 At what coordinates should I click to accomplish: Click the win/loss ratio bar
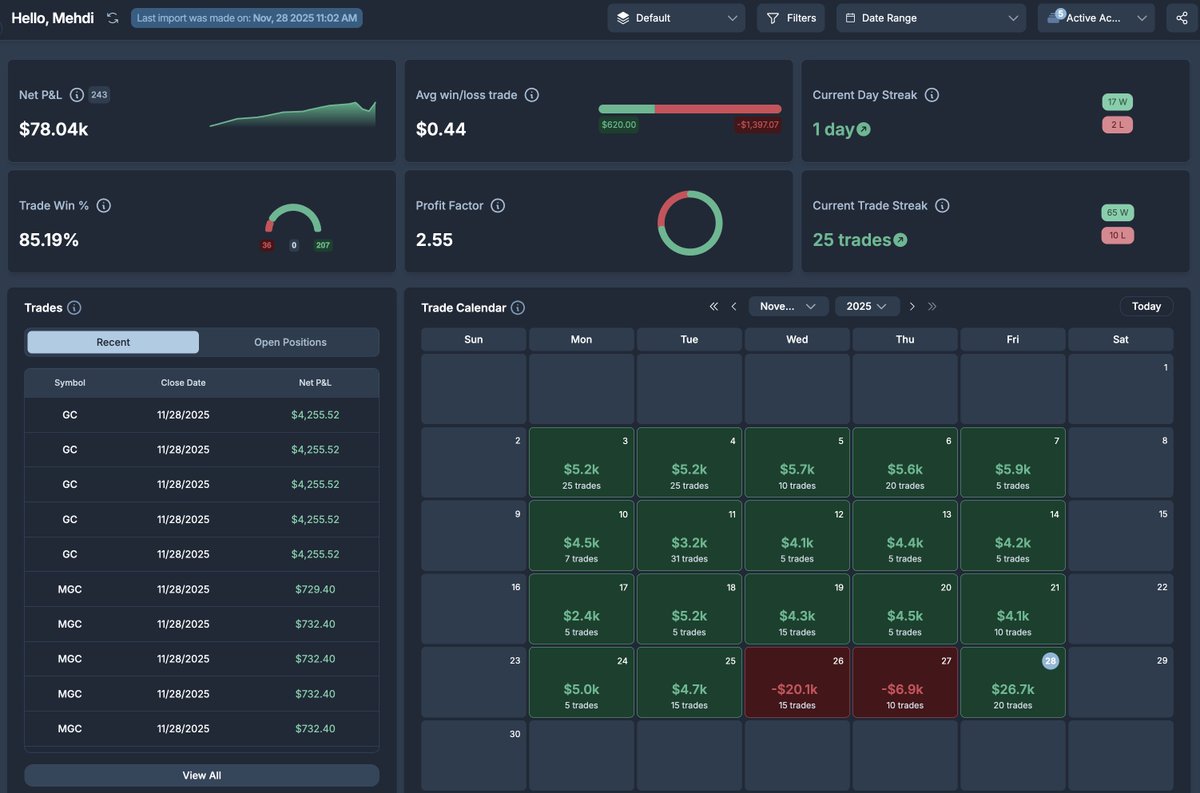[x=689, y=107]
